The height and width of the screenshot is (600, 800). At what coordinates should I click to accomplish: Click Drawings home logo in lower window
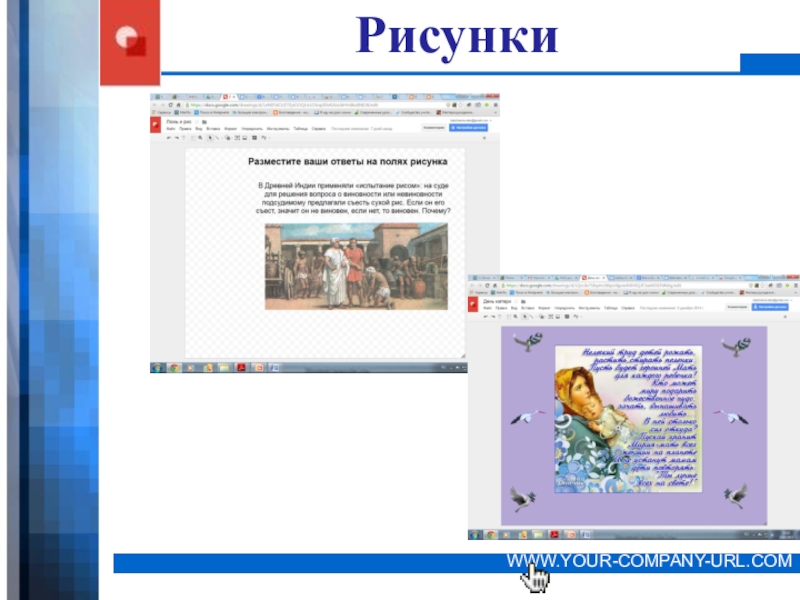(472, 305)
